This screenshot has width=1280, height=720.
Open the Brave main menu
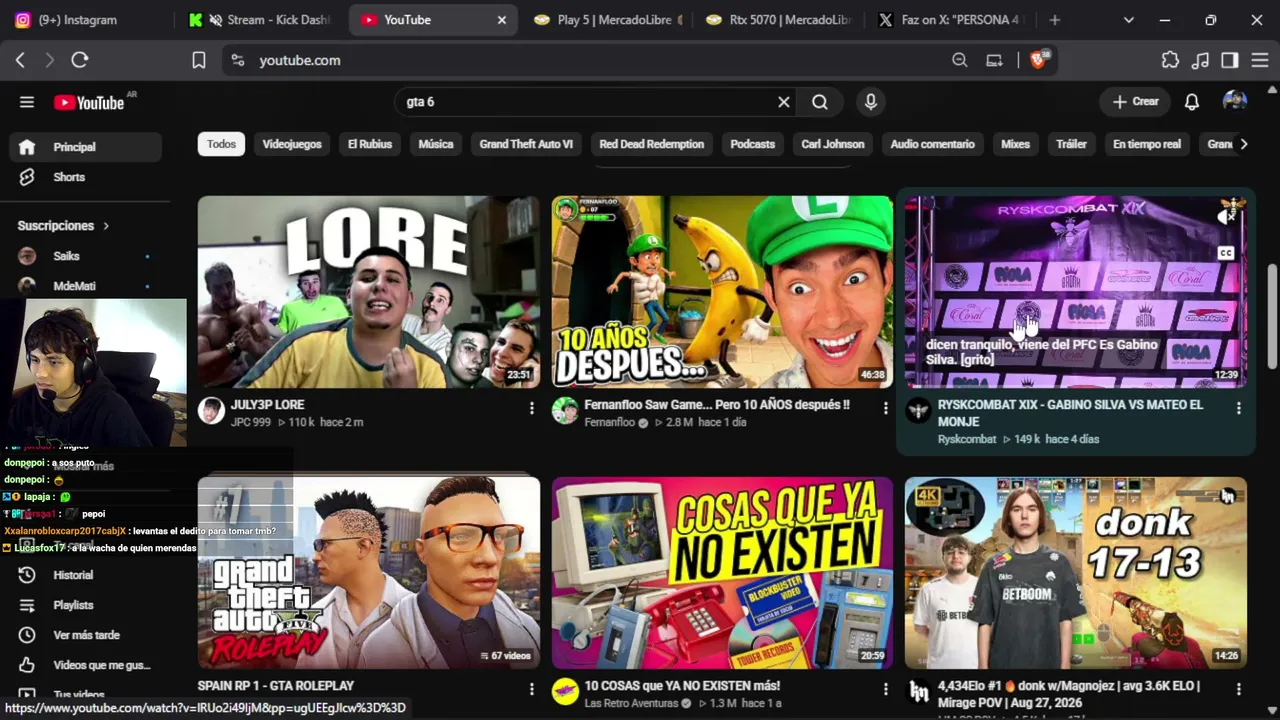point(1259,60)
